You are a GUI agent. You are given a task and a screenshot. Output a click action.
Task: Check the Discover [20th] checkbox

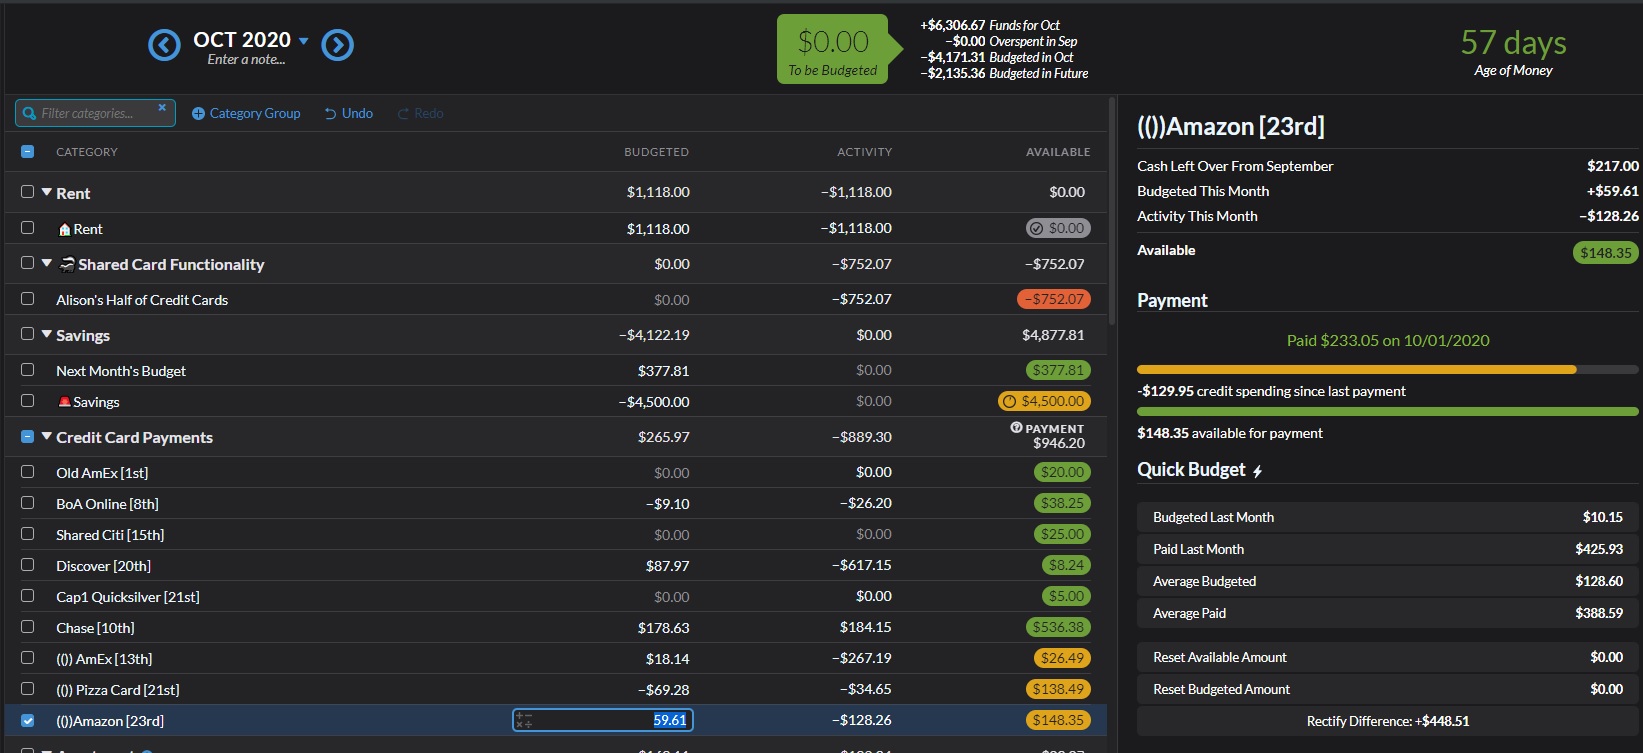(27, 565)
